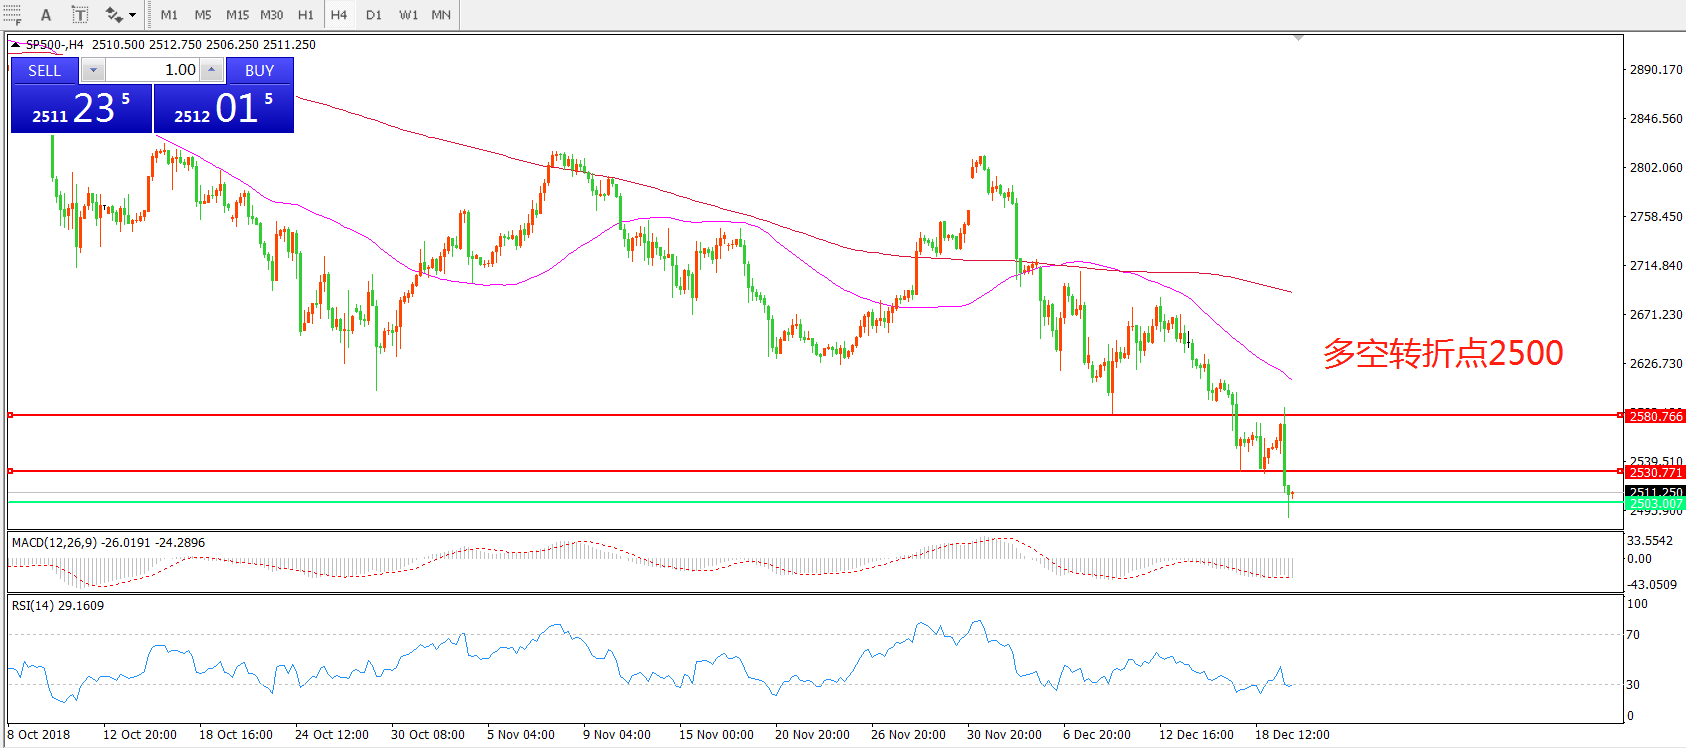Collapse the One Click Trading panel triangle
The image size is (1686, 748).
pyautogui.click(x=16, y=45)
